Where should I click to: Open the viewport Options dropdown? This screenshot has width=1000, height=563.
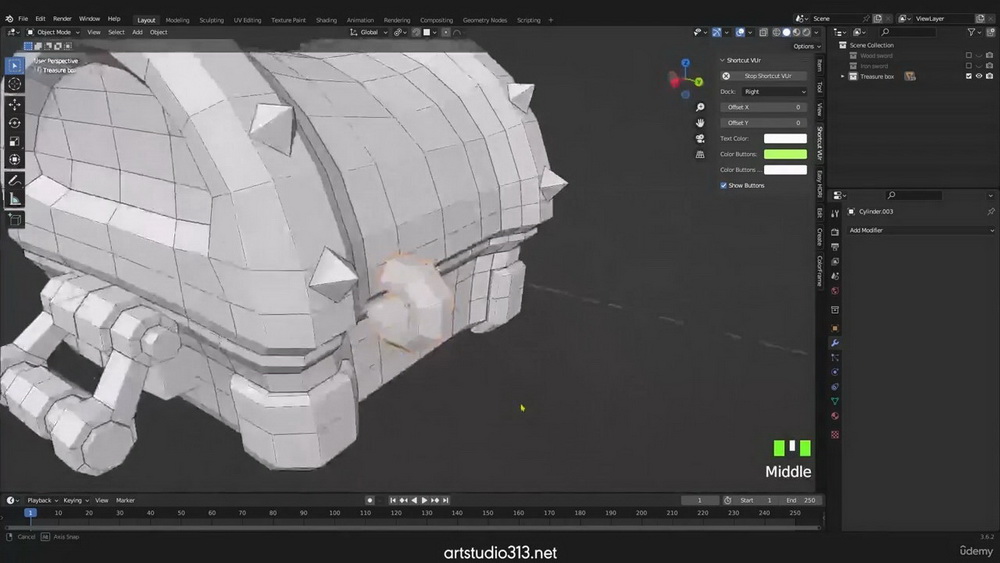point(807,47)
